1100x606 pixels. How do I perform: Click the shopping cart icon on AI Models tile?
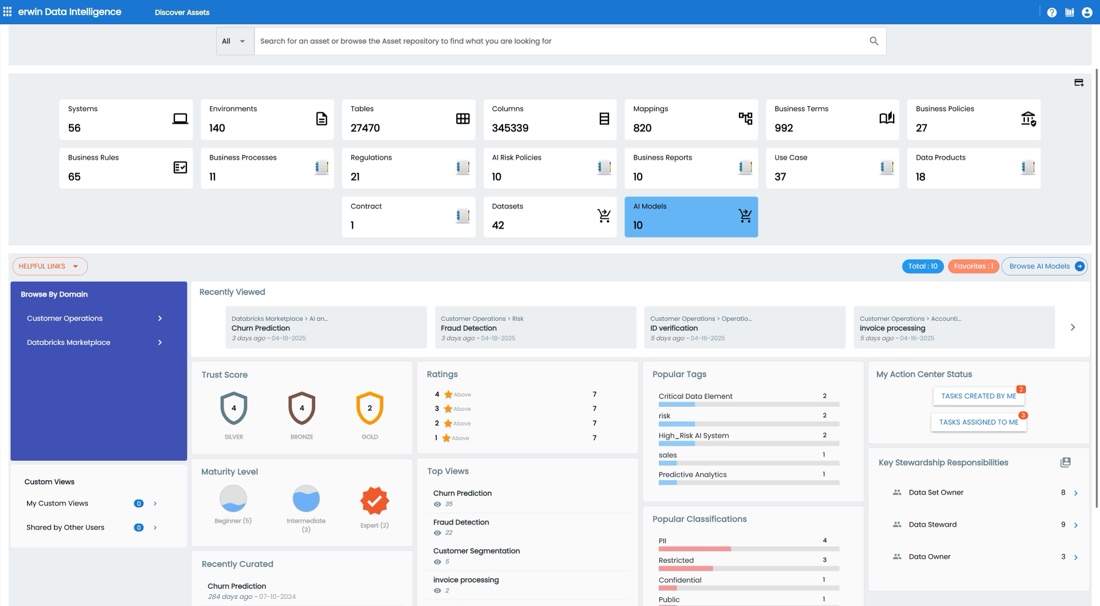[744, 216]
